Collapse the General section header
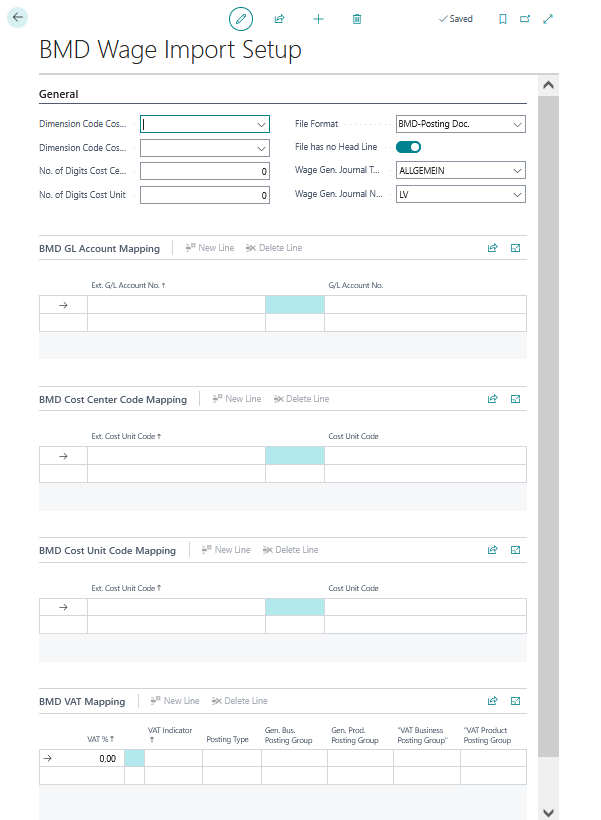The width and height of the screenshot is (601, 820). (59, 94)
